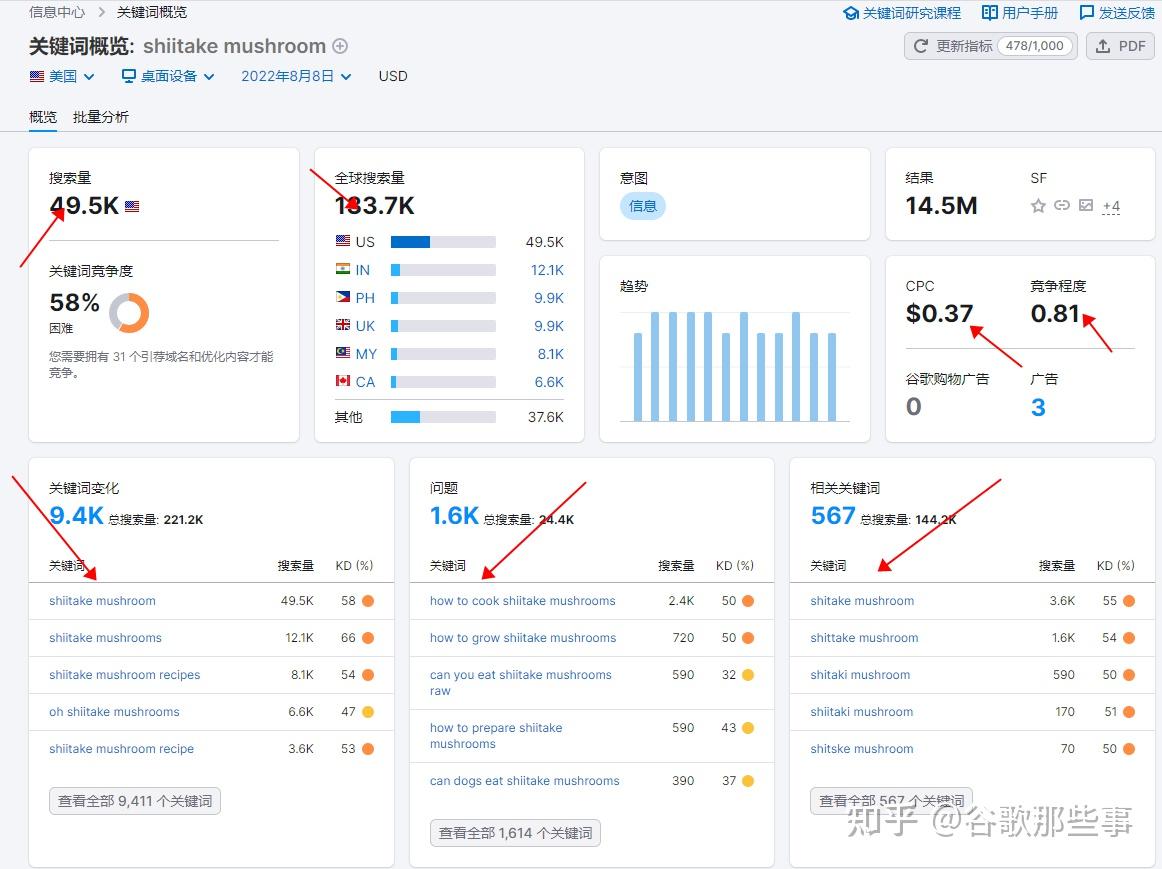Image resolution: width=1162 pixels, height=869 pixels.
Task: Click the link SERP feature icon
Action: point(1062,205)
